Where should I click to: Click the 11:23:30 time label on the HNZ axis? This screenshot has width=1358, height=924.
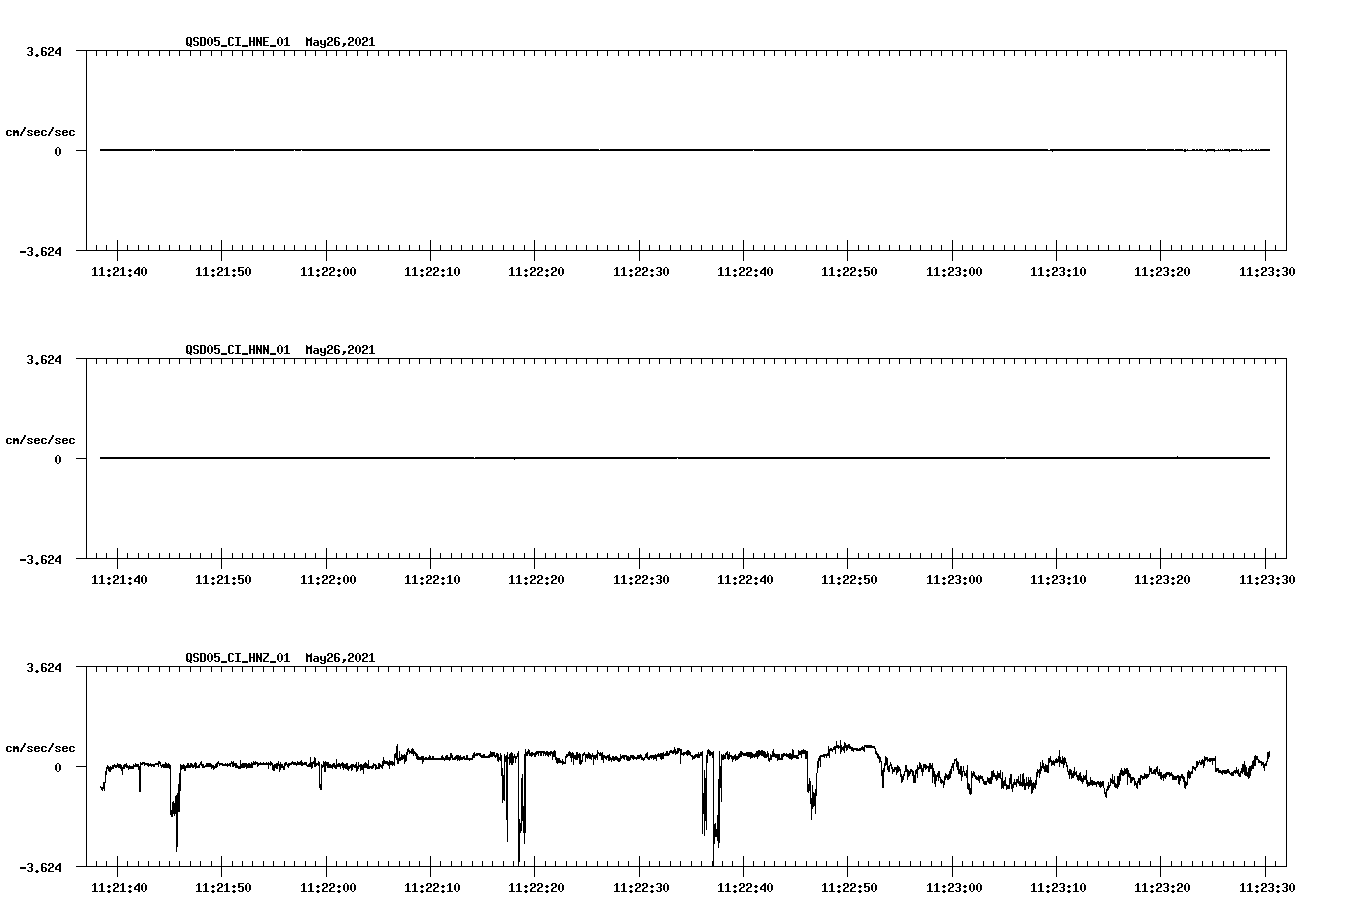coord(1266,886)
